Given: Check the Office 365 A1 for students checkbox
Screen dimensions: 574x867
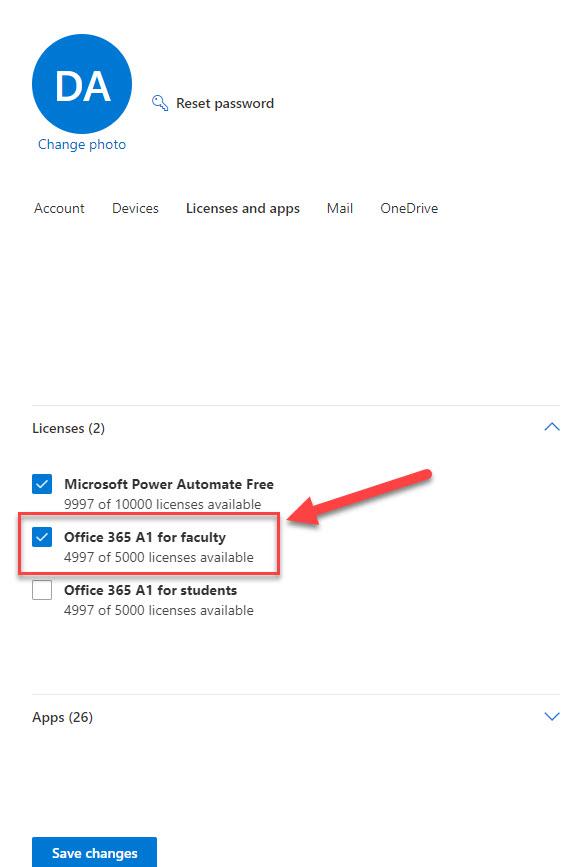Looking at the screenshot, I should click(x=42, y=590).
